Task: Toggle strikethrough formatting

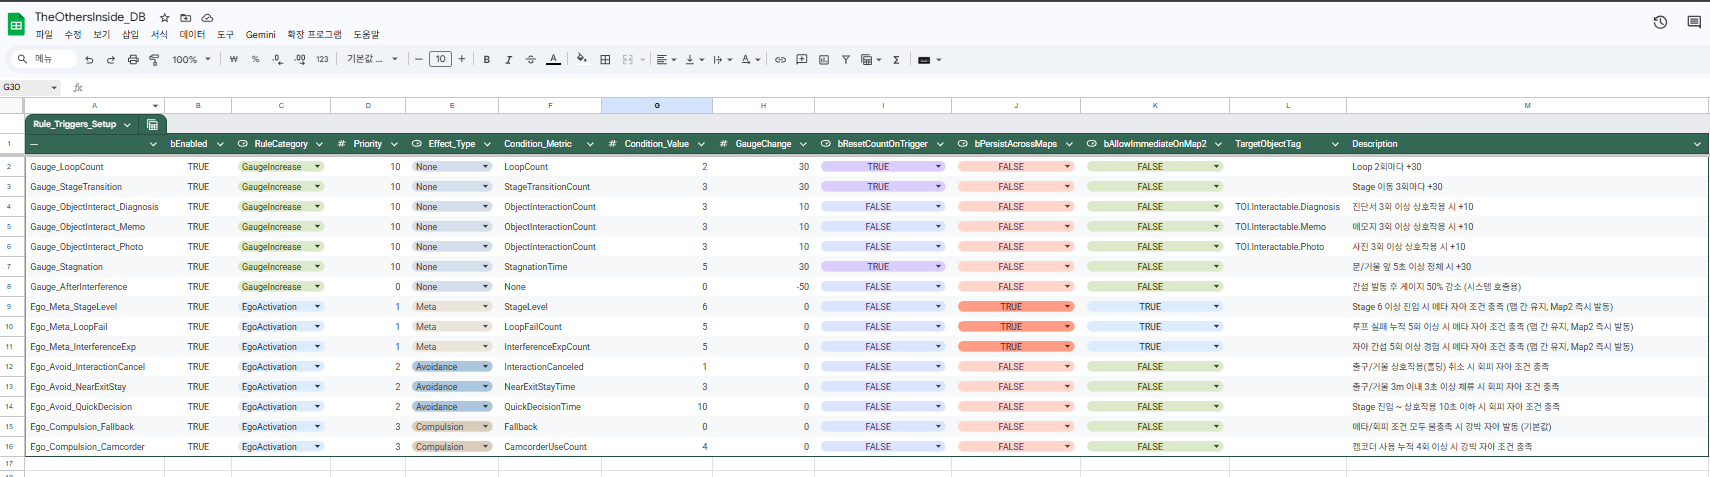Action: pyautogui.click(x=530, y=60)
